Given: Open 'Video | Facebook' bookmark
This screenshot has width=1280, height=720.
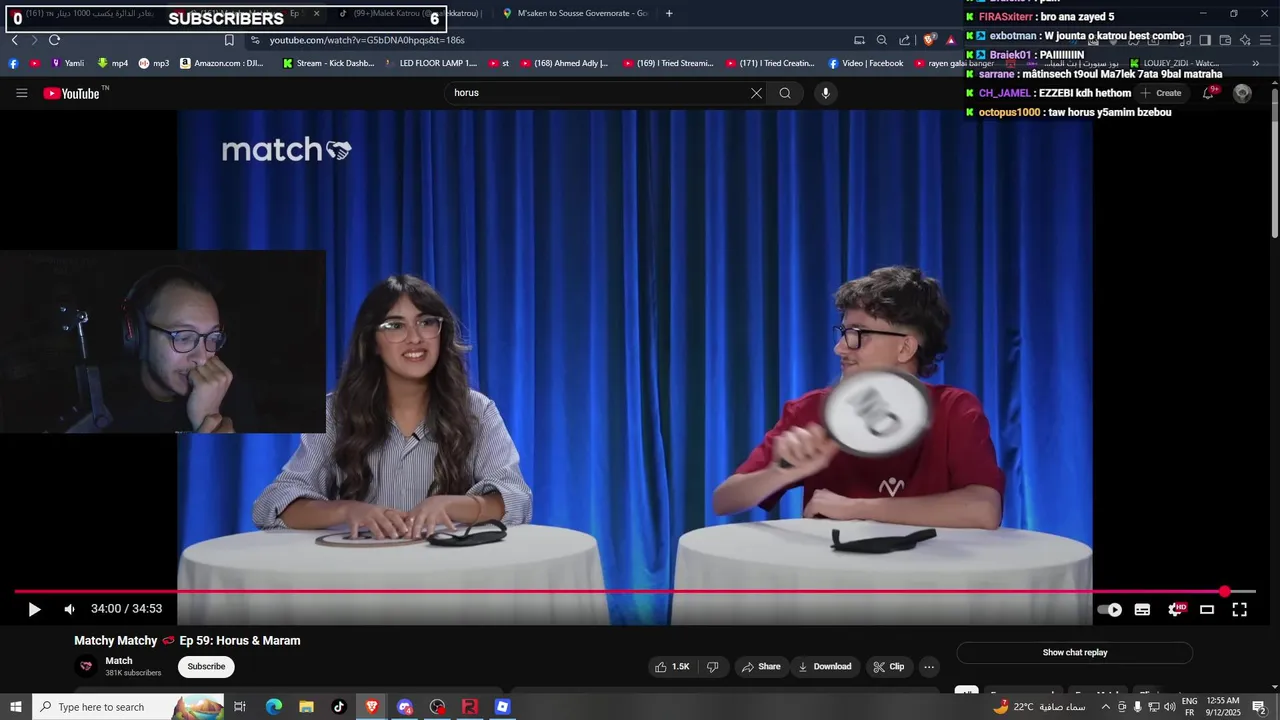Looking at the screenshot, I should click(x=866, y=63).
